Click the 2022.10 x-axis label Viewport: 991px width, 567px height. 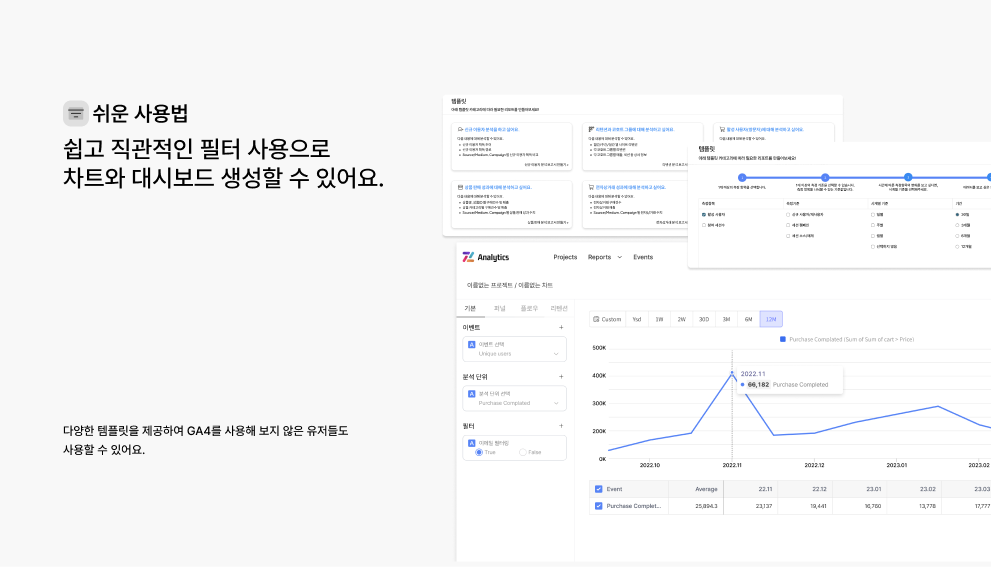point(650,465)
